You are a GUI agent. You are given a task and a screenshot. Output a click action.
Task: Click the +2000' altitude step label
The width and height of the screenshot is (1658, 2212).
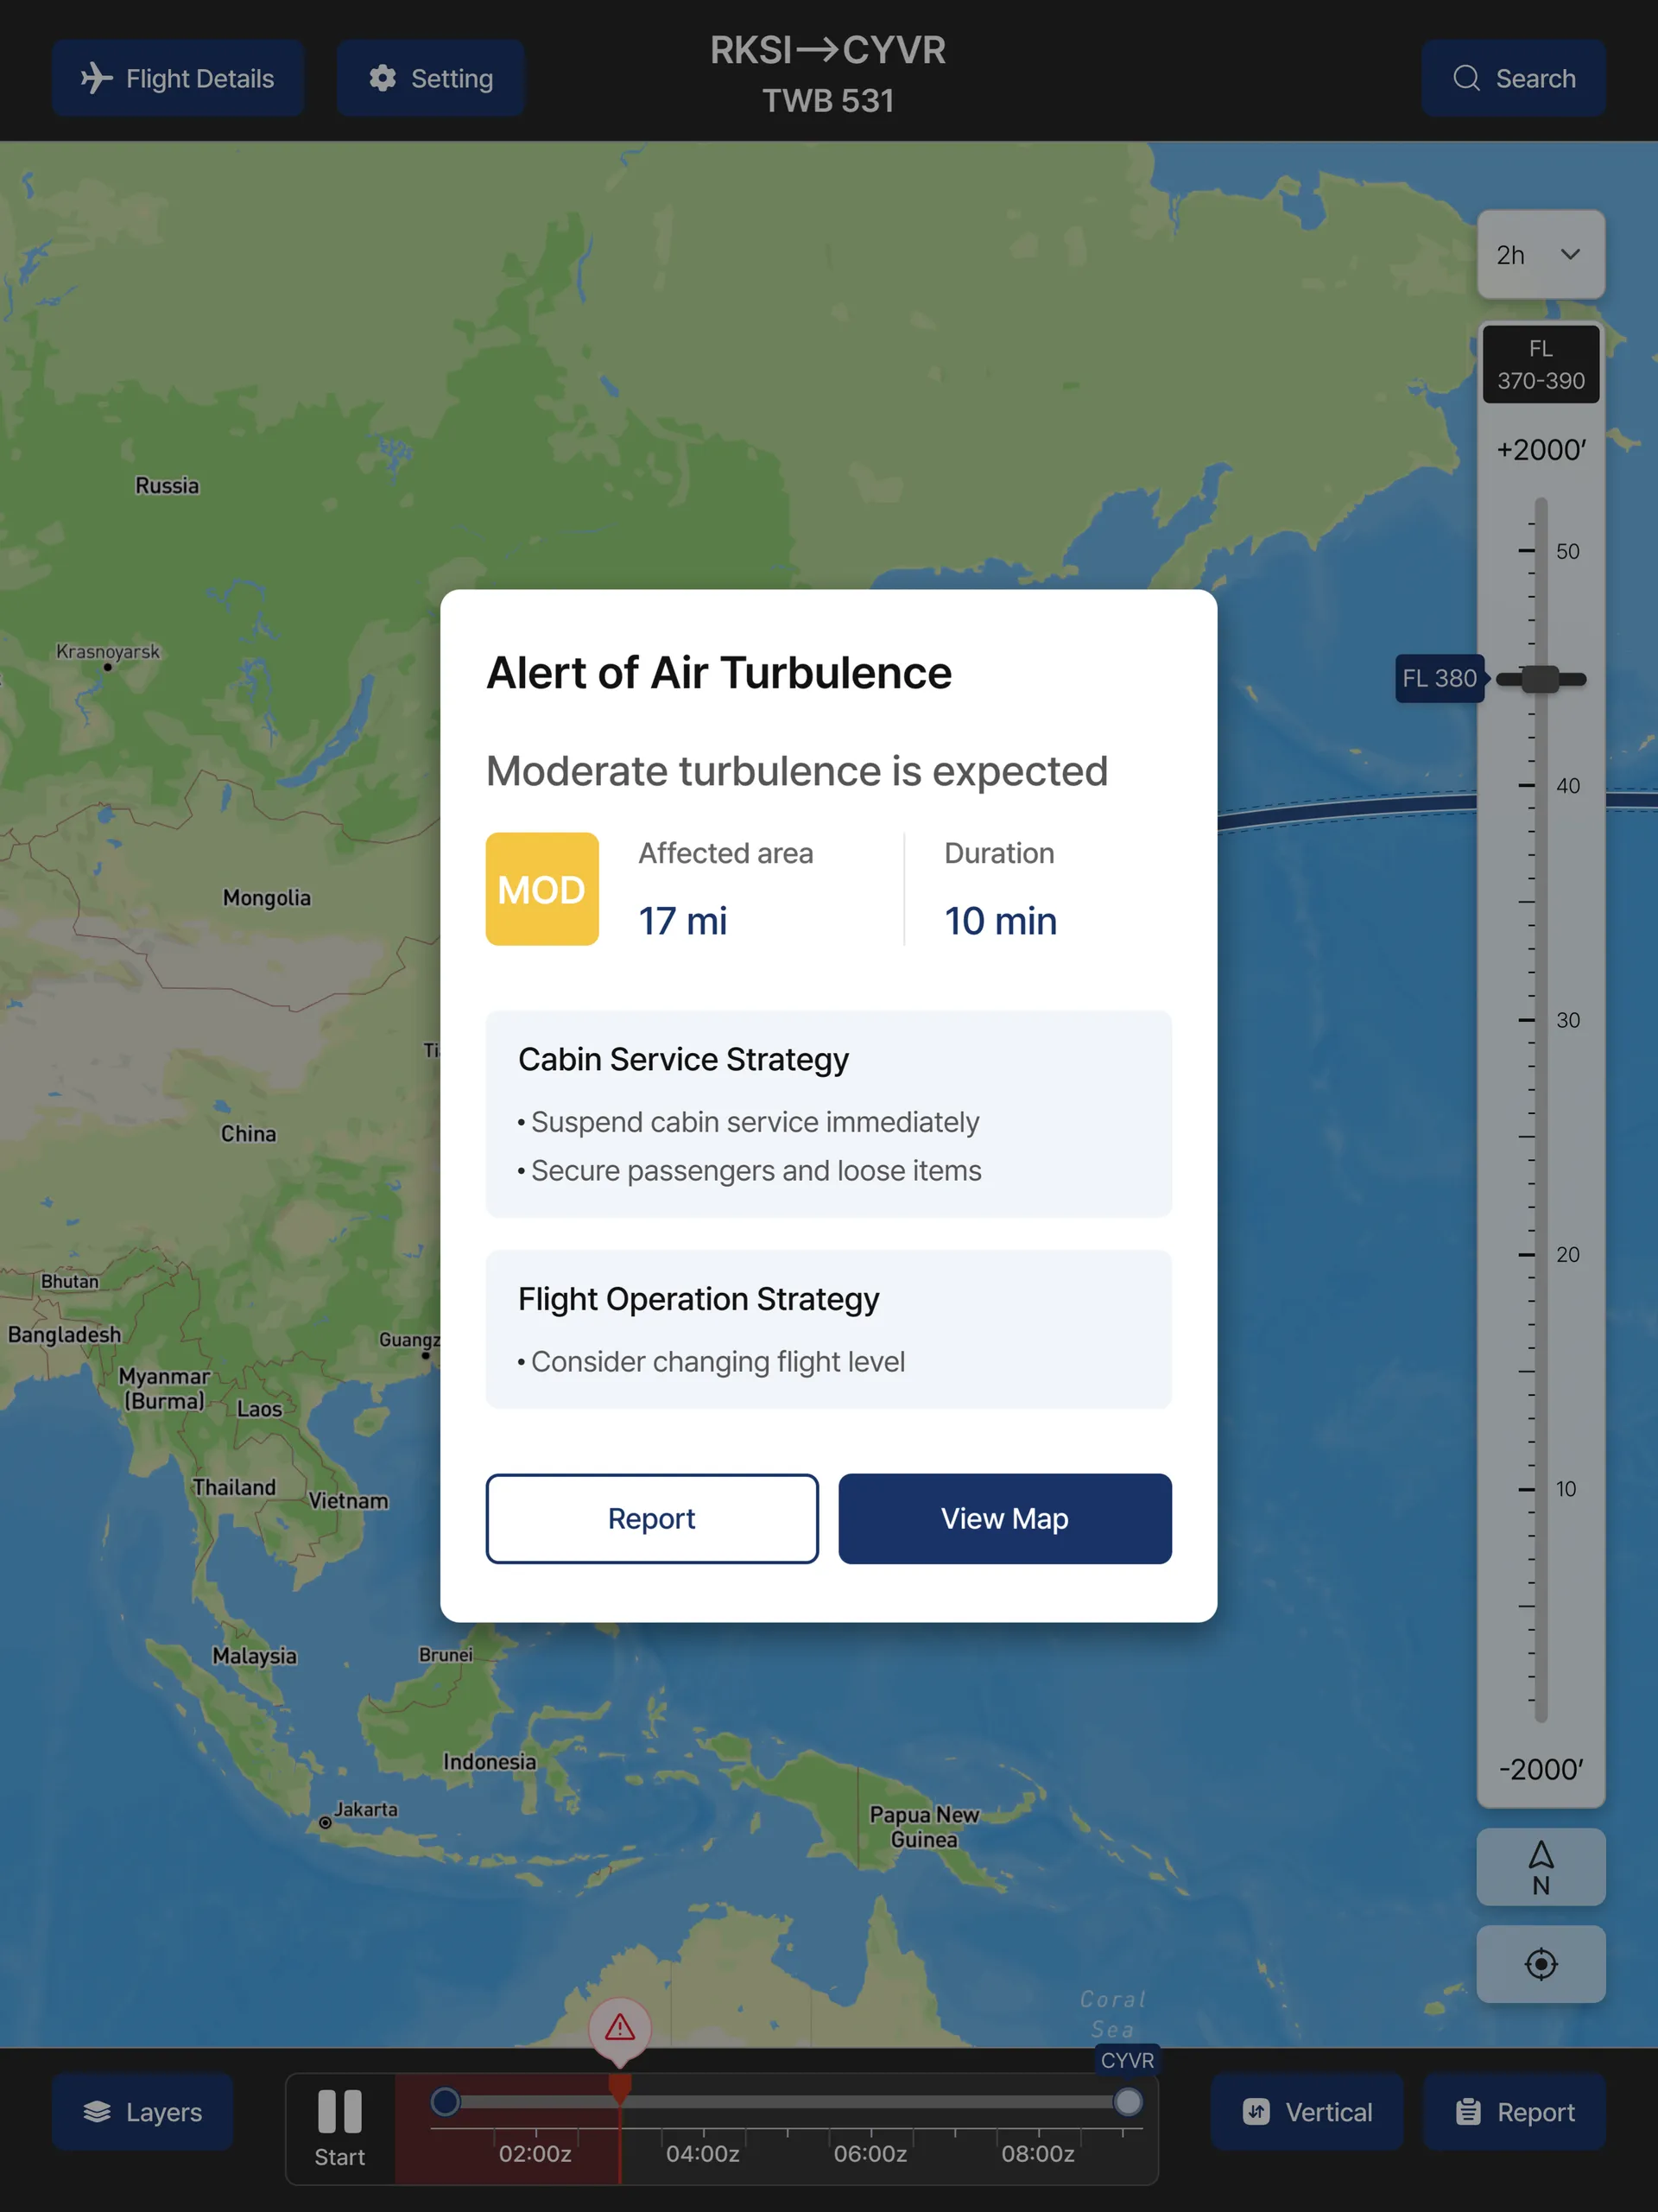[1540, 450]
